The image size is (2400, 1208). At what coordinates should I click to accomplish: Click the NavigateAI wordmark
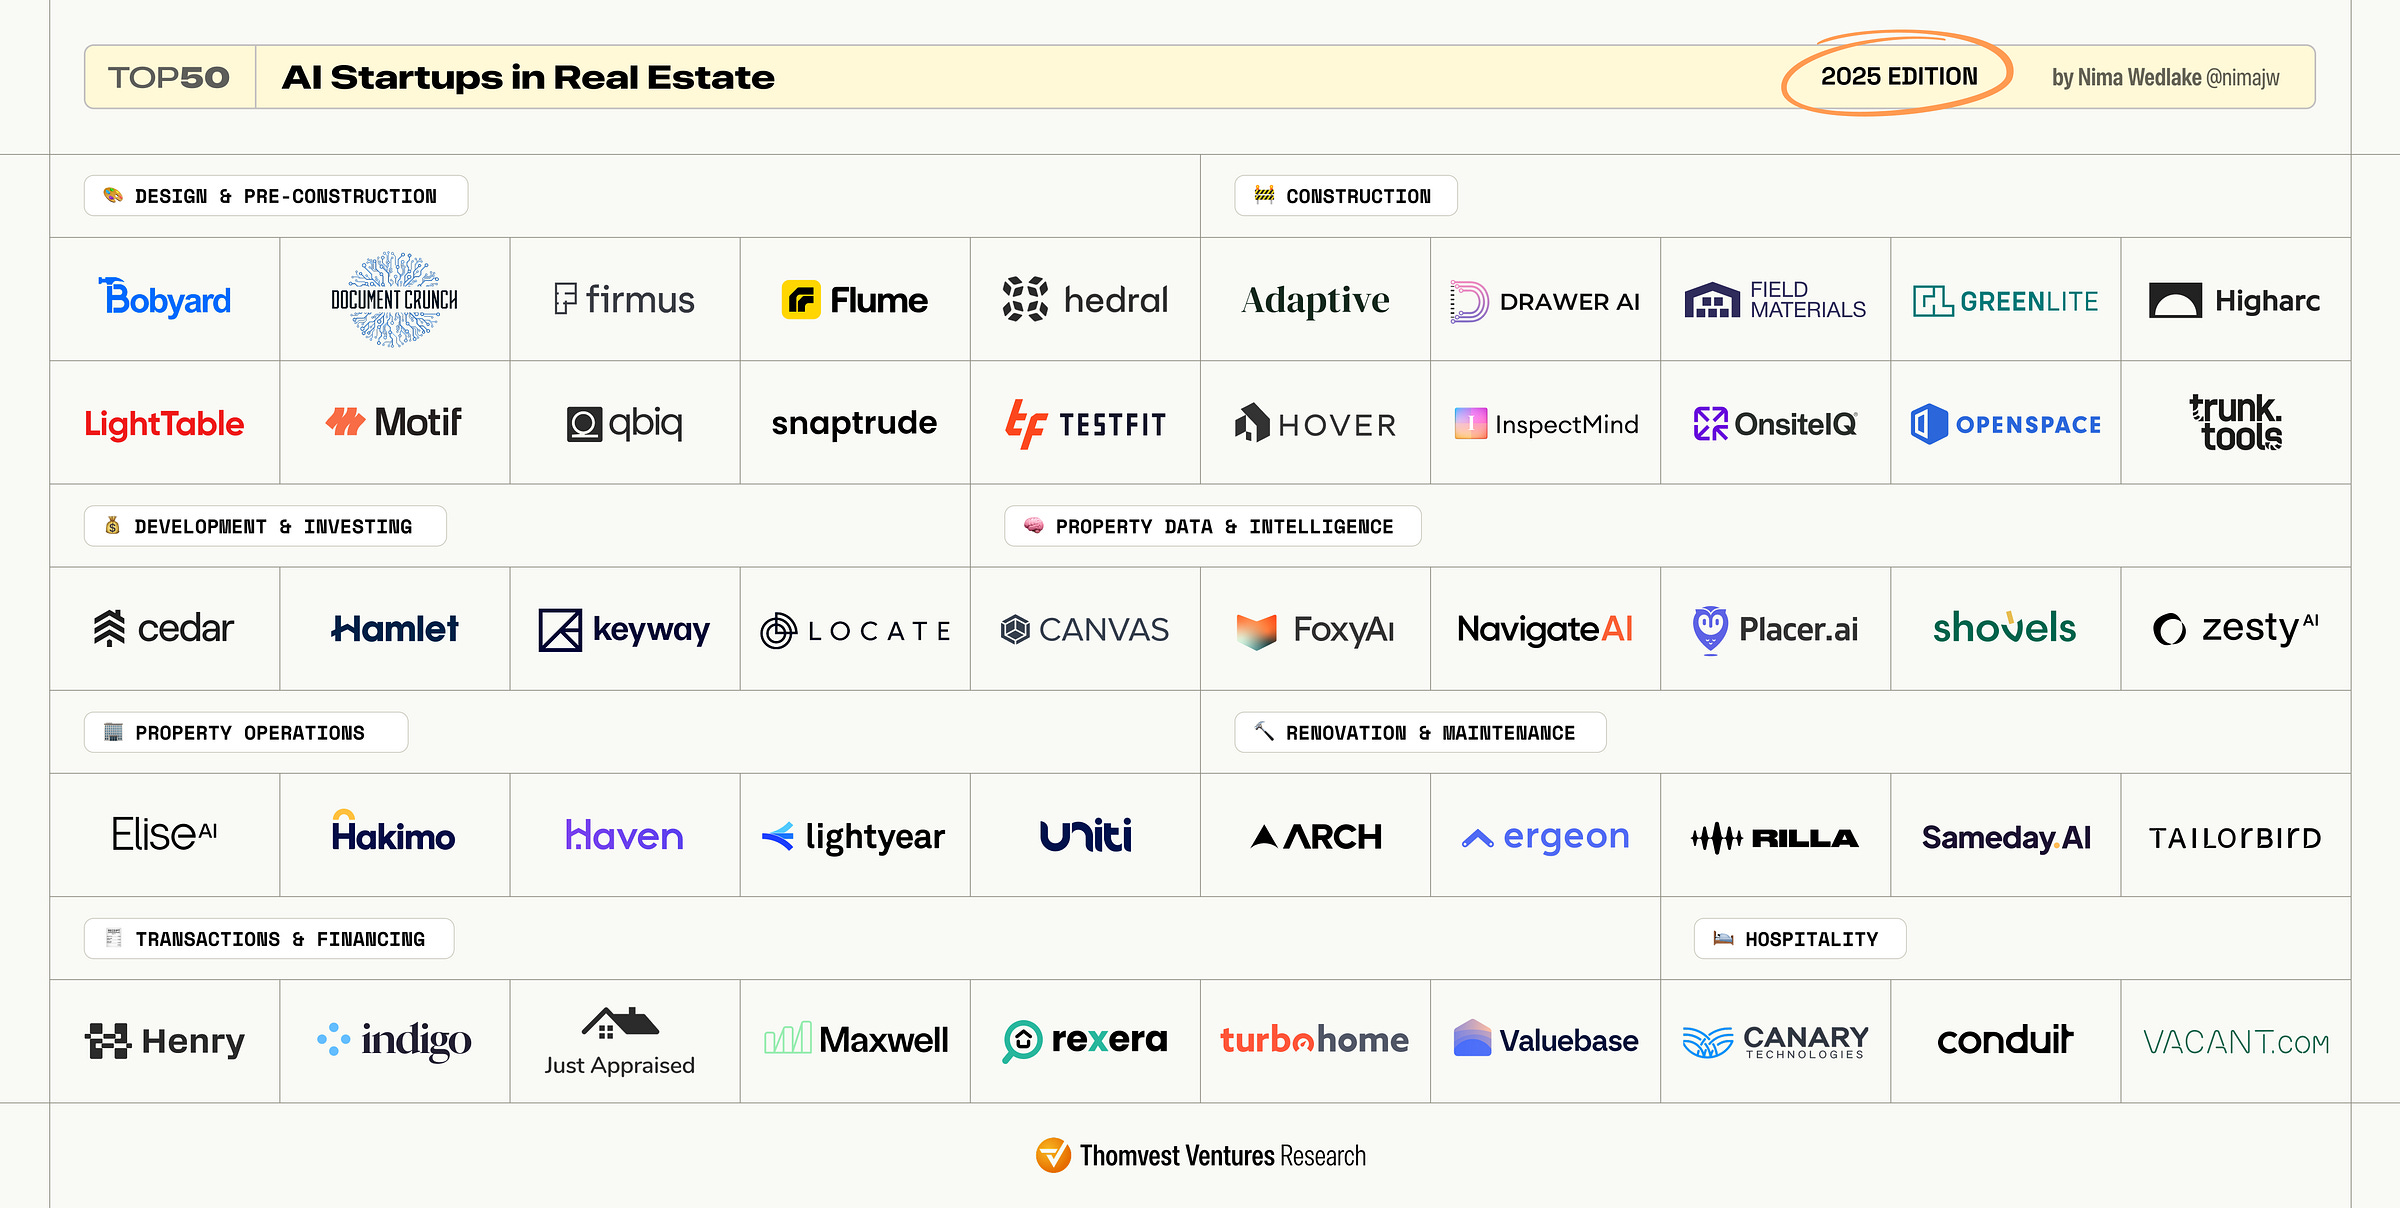click(1545, 630)
